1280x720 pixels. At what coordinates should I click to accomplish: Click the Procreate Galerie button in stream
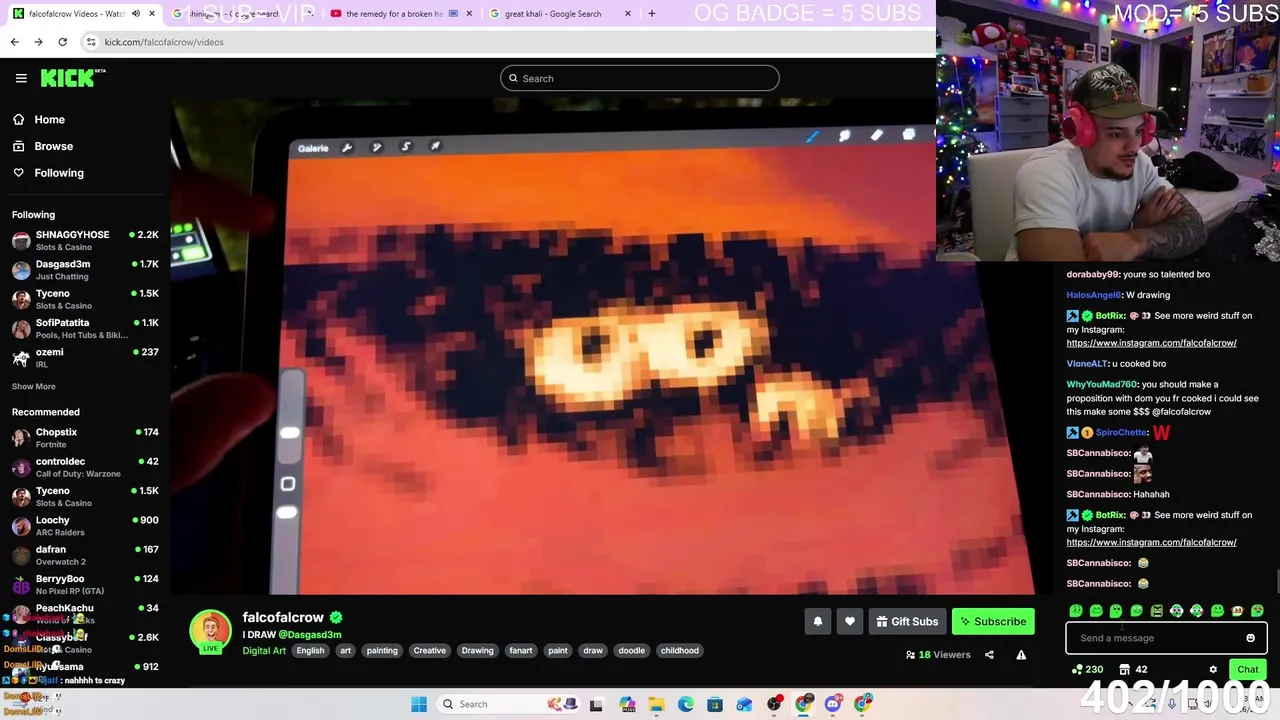(313, 148)
